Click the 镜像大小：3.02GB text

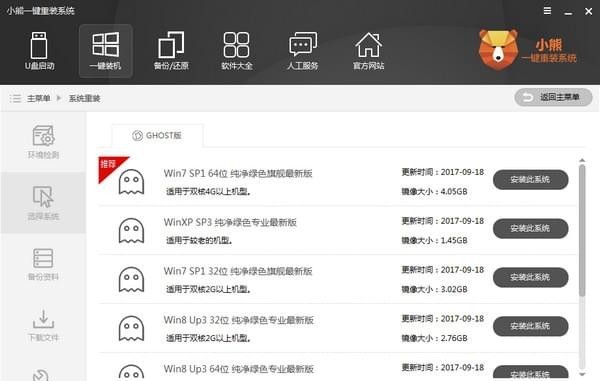point(434,290)
